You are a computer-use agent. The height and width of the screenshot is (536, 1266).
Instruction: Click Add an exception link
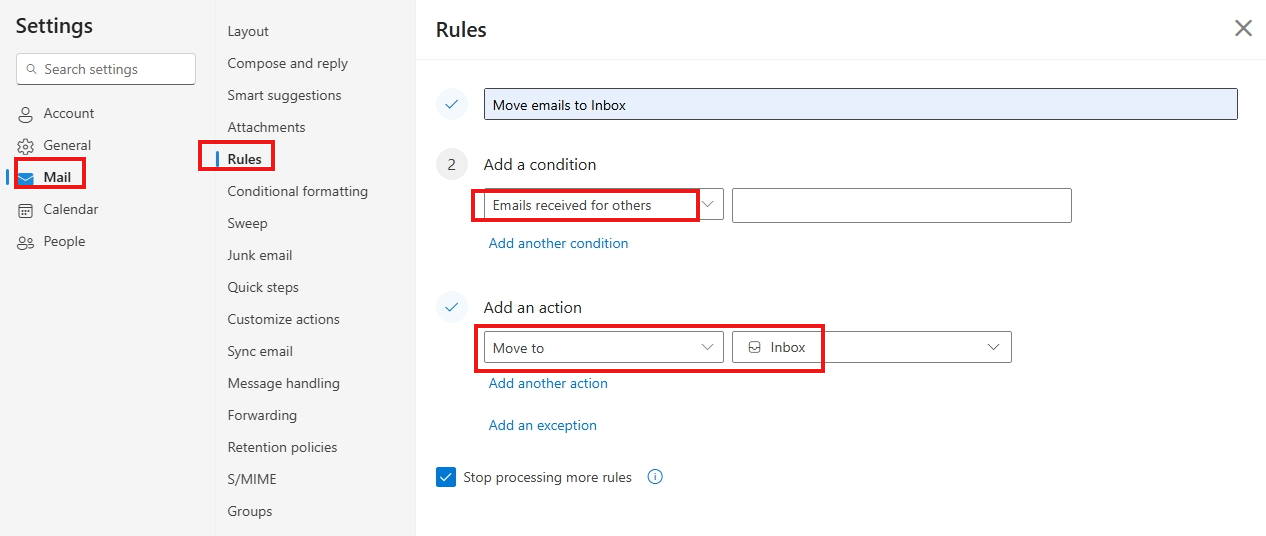542,425
